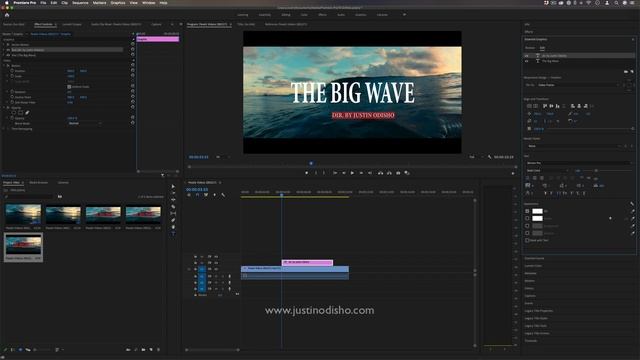640x360 pixels.
Task: Switch to Color workspace
Action: click(x=304, y=15)
